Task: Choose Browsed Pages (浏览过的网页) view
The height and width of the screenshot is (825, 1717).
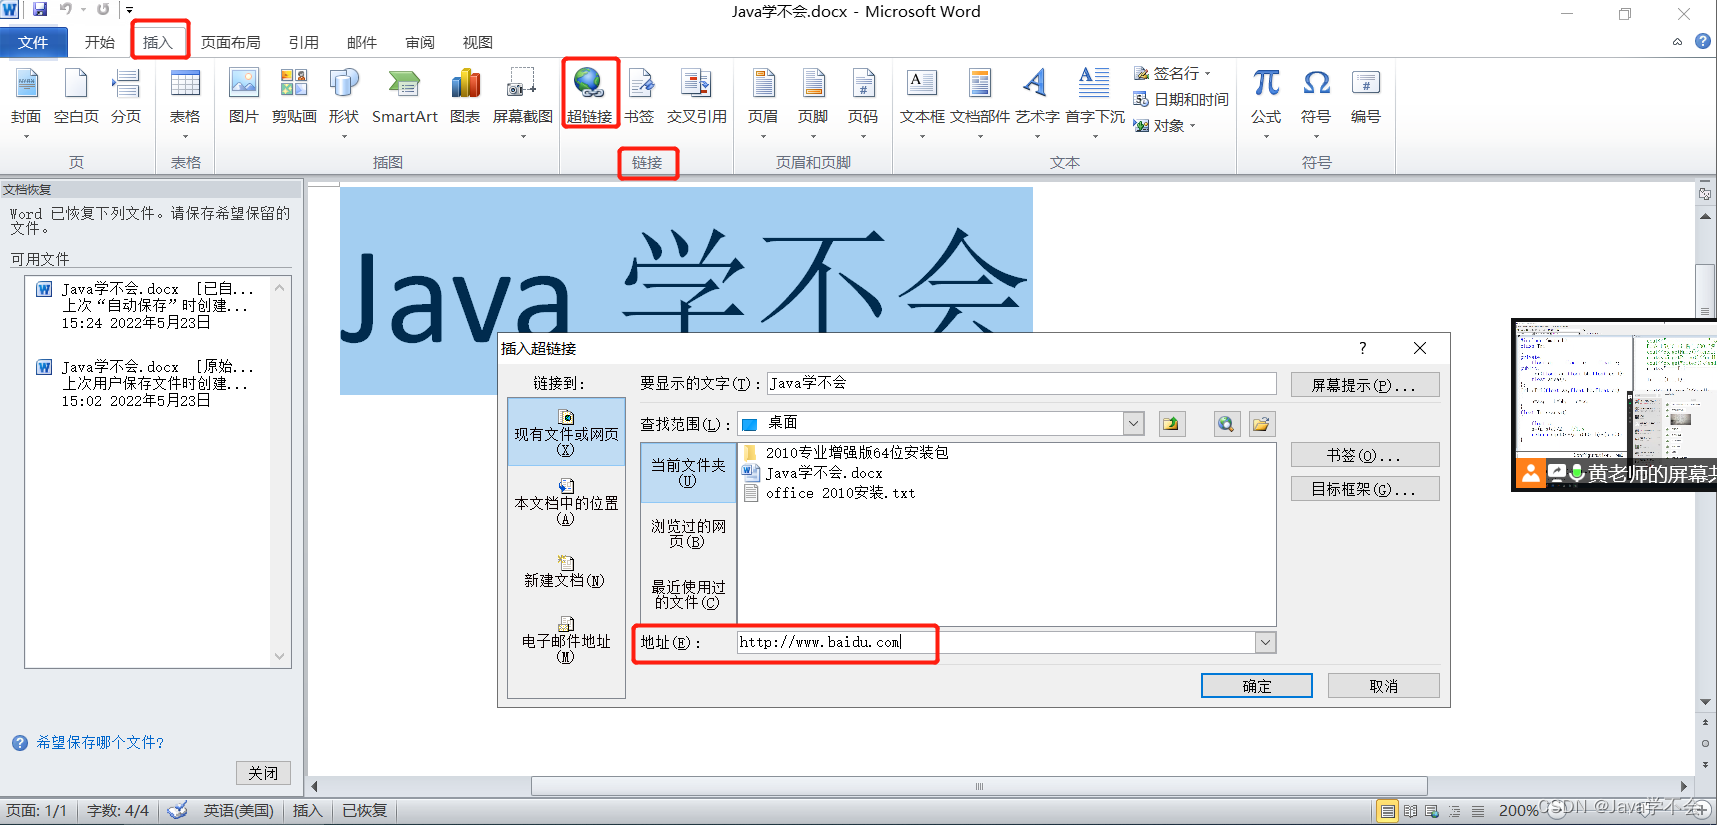Action: 688,533
